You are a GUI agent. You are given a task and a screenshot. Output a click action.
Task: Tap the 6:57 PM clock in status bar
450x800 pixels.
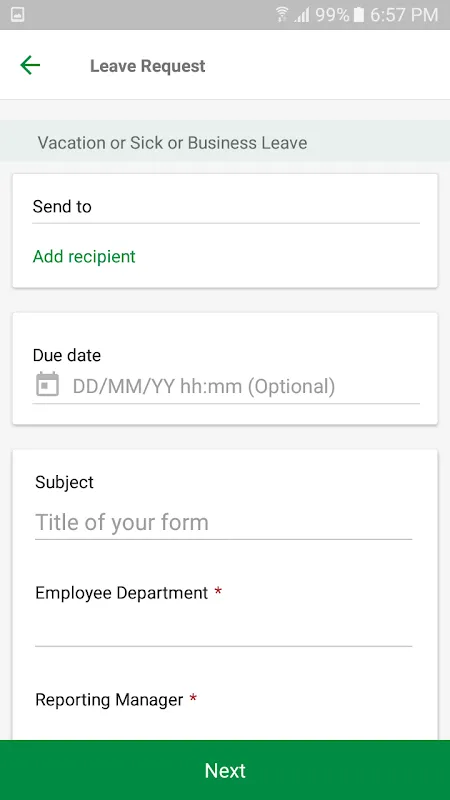(x=404, y=15)
